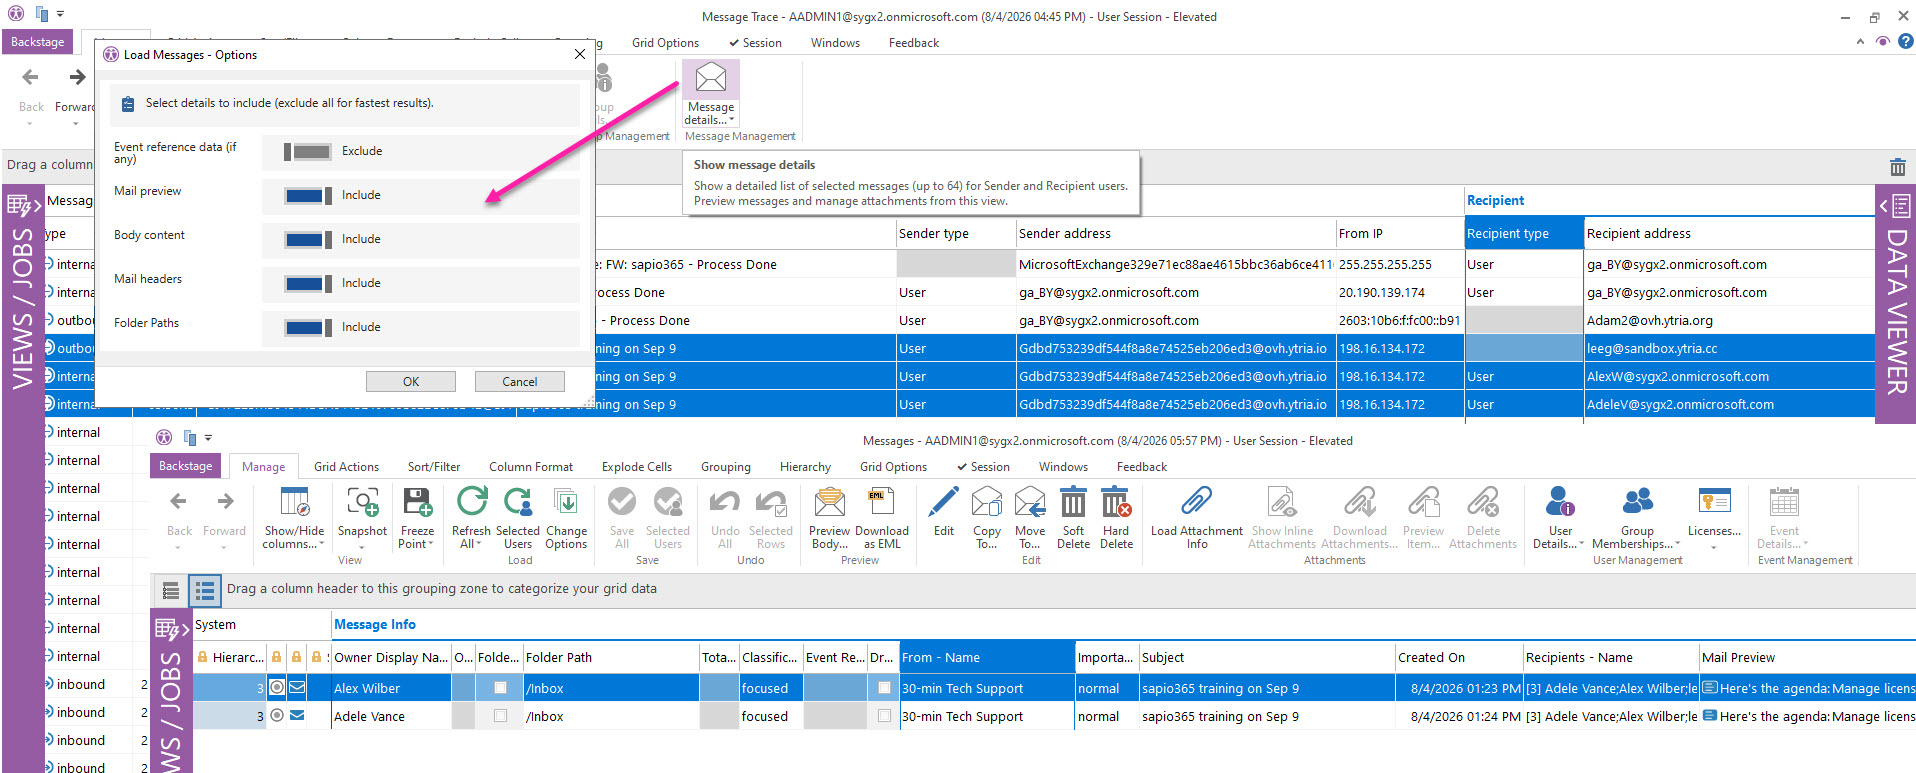The image size is (1916, 773).
Task: Expand the Licenses dropdown arrow
Action: pos(1714,547)
